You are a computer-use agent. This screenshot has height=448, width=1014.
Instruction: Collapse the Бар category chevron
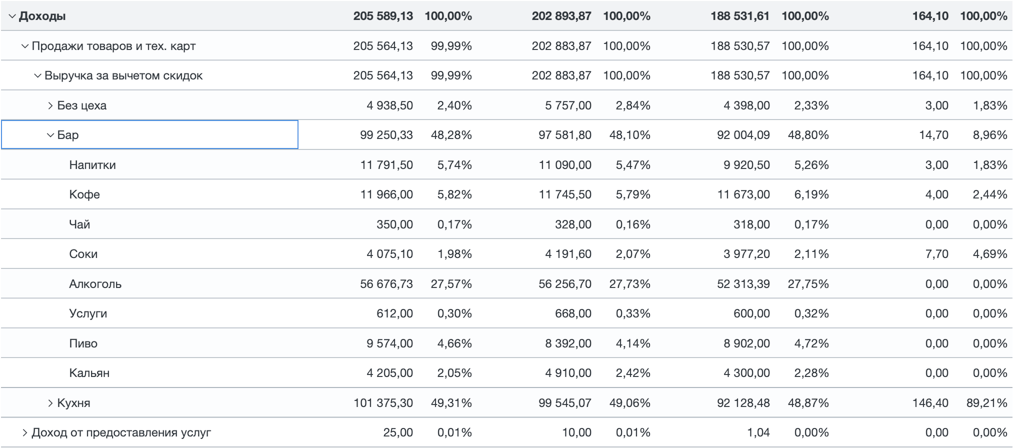(51, 135)
